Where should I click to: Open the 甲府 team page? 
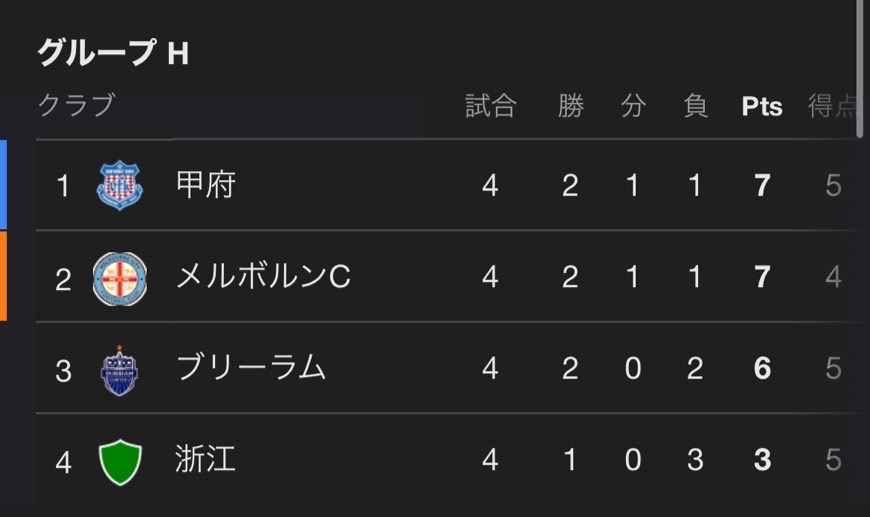pyautogui.click(x=206, y=185)
